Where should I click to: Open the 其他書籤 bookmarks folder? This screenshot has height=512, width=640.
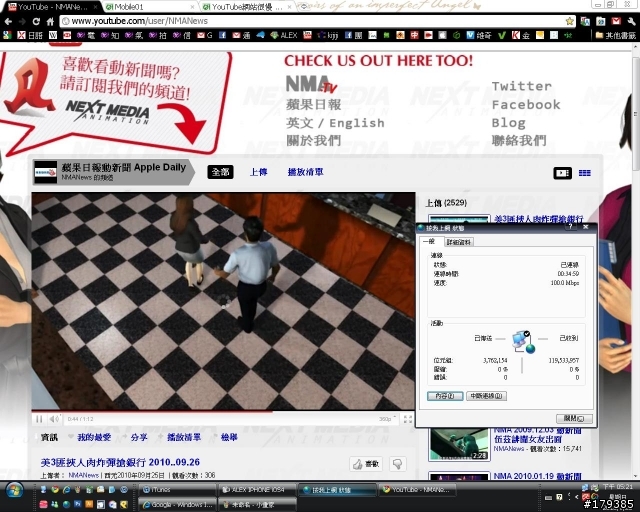616,36
